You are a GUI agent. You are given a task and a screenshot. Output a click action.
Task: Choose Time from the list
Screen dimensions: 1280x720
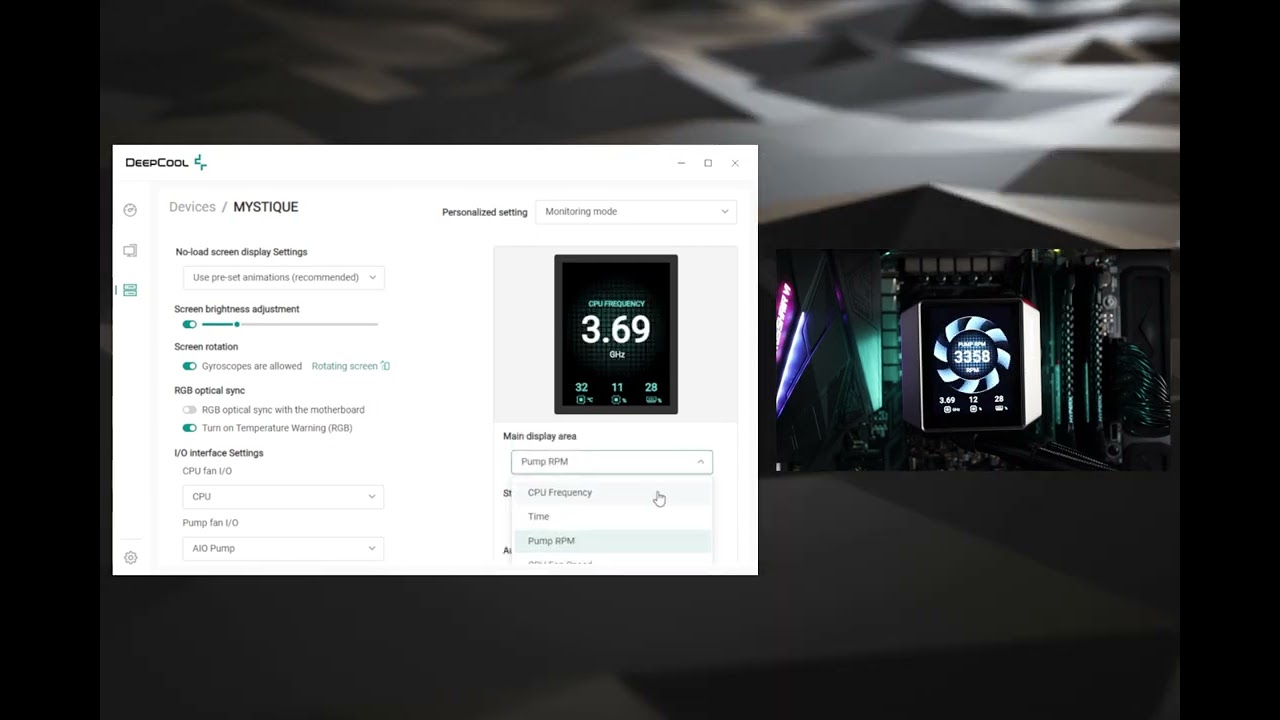[612, 517]
